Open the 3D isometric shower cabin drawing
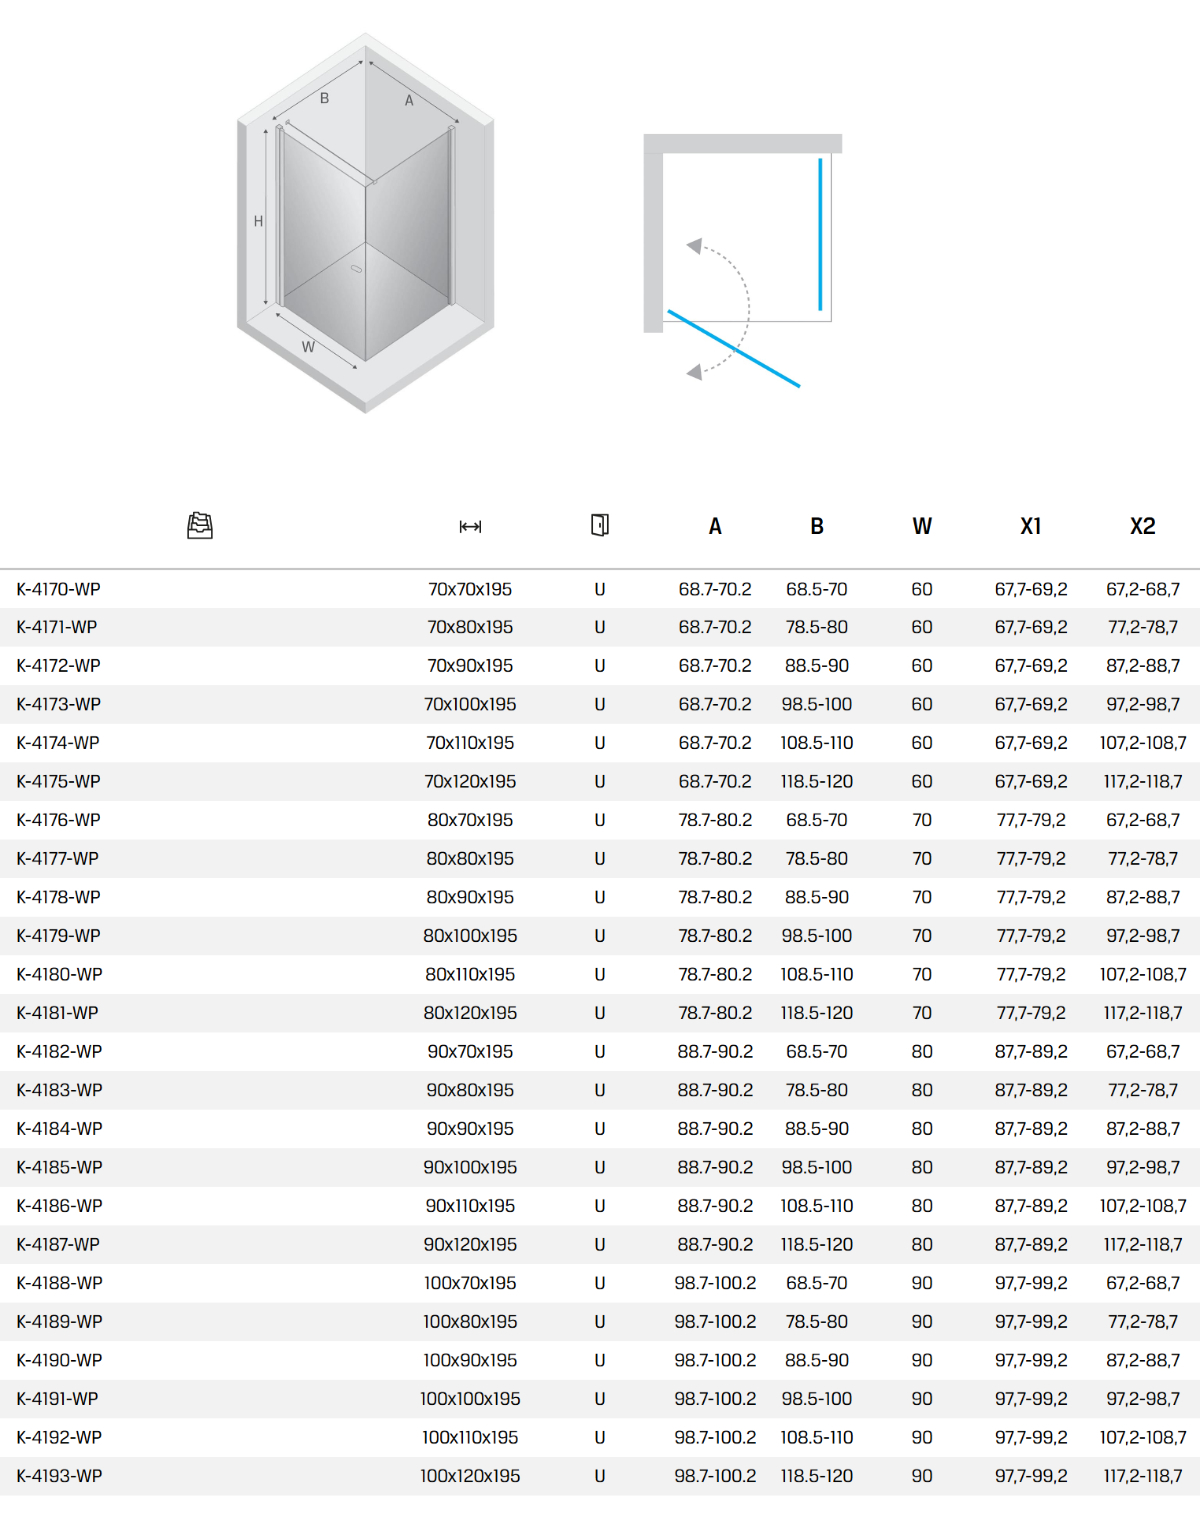The image size is (1200, 1516). (x=365, y=223)
